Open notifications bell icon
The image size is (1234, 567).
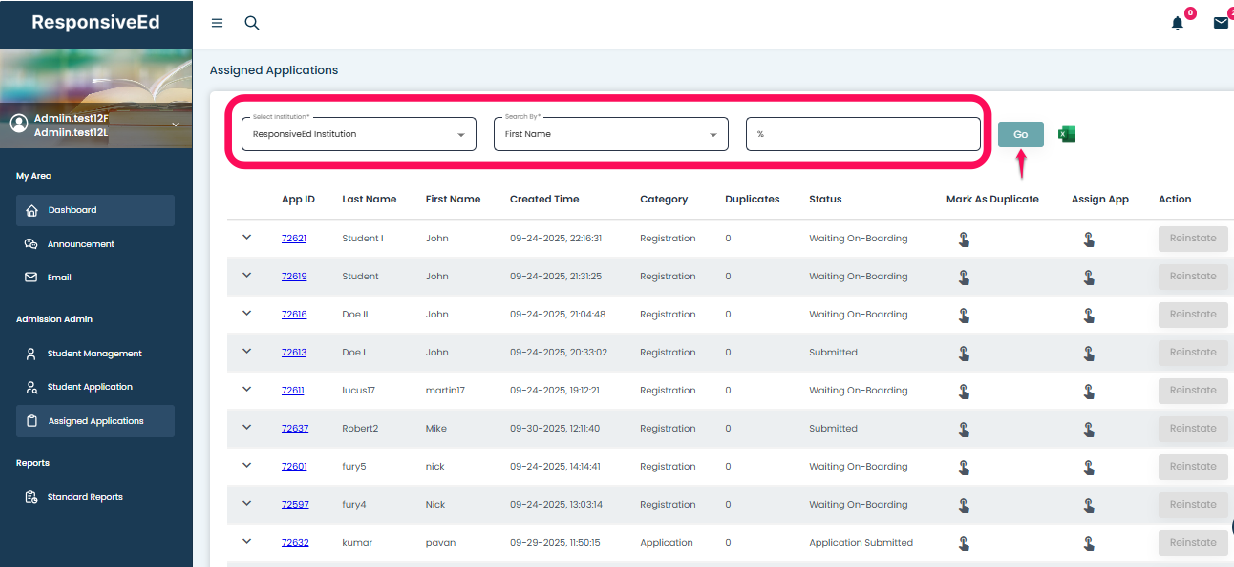coord(1177,23)
